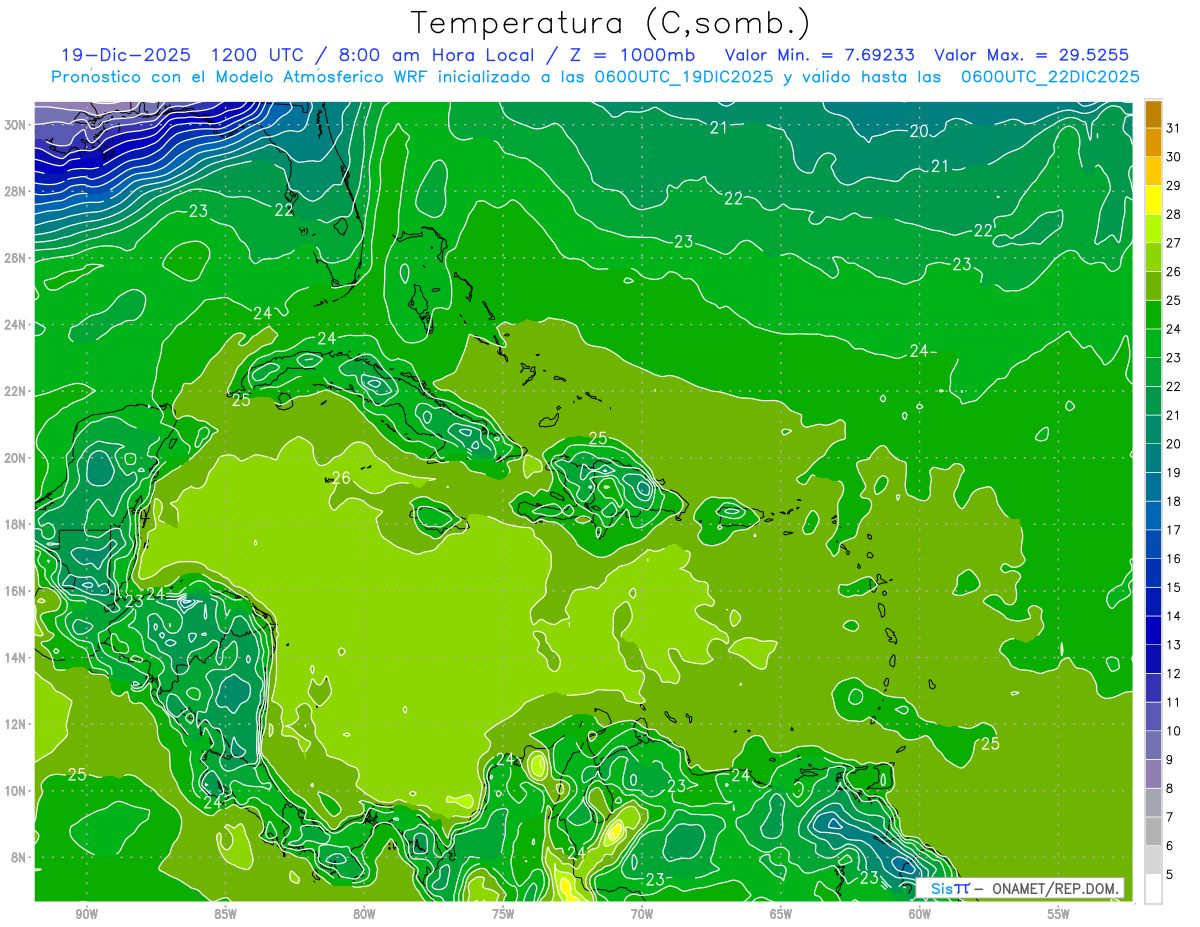Viewport: 1200px width, 927px height.
Task: Click the 85W longitude label
Action: (225, 914)
